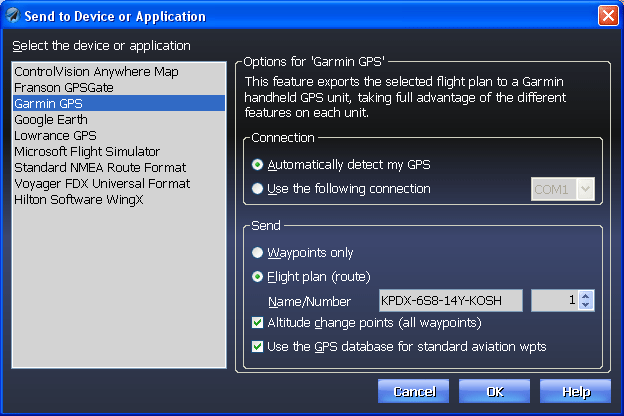The image size is (624, 416).
Task: Pick Lowrance GPS from device list
Action: (x=119, y=135)
